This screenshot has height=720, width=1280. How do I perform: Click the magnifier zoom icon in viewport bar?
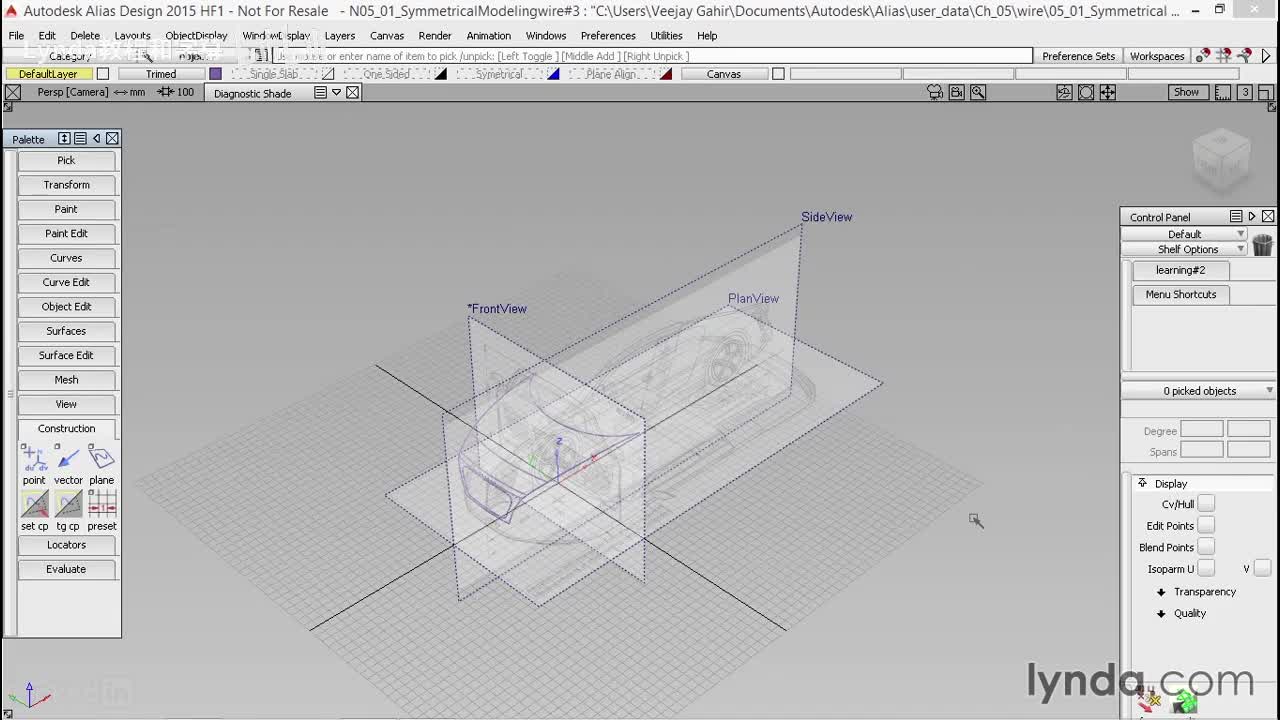(x=978, y=92)
